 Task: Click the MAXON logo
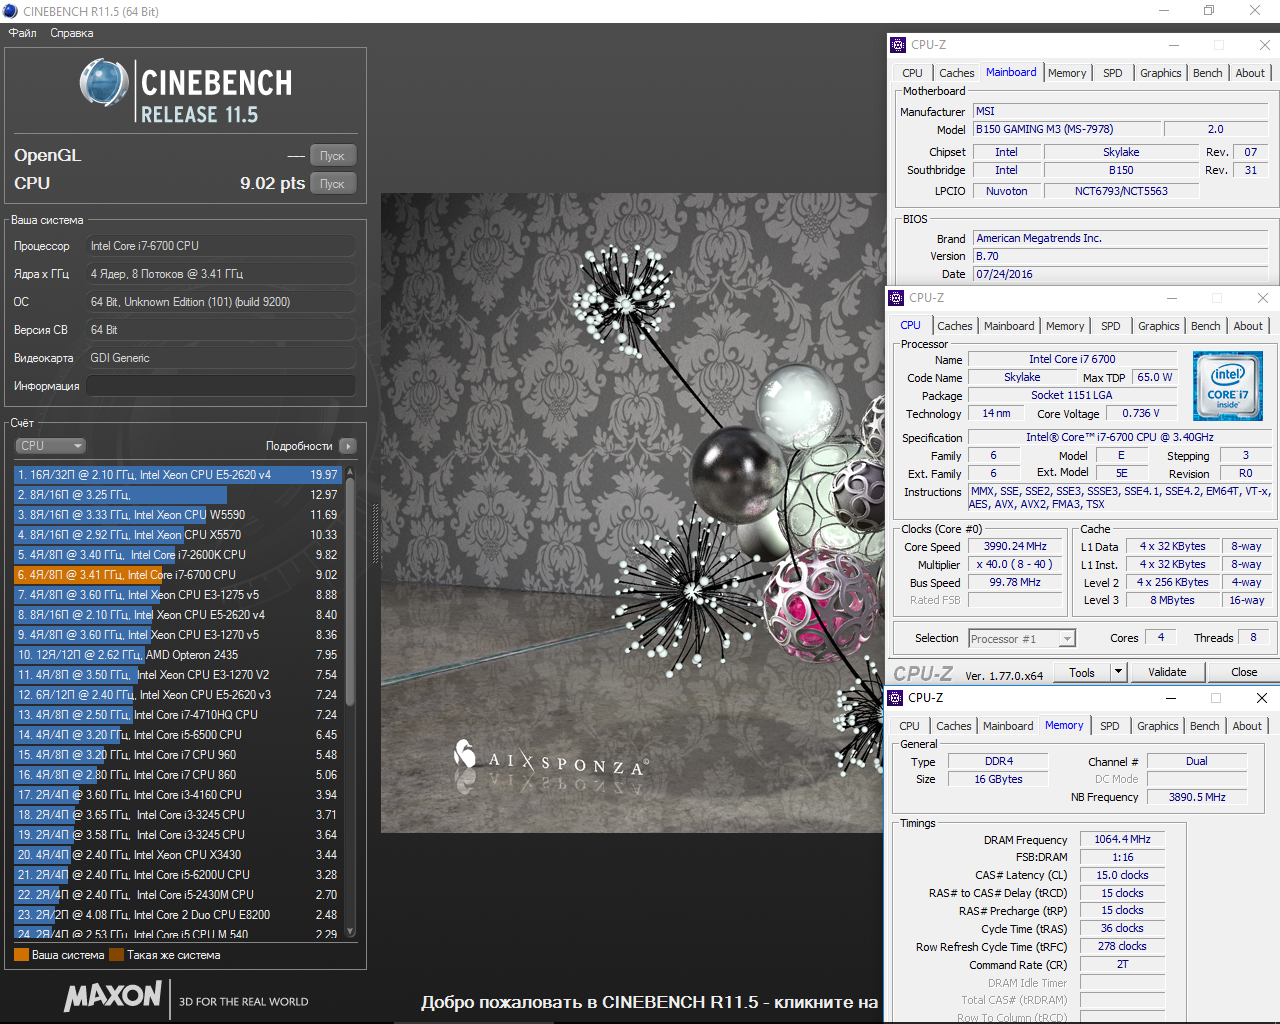pos(112,995)
